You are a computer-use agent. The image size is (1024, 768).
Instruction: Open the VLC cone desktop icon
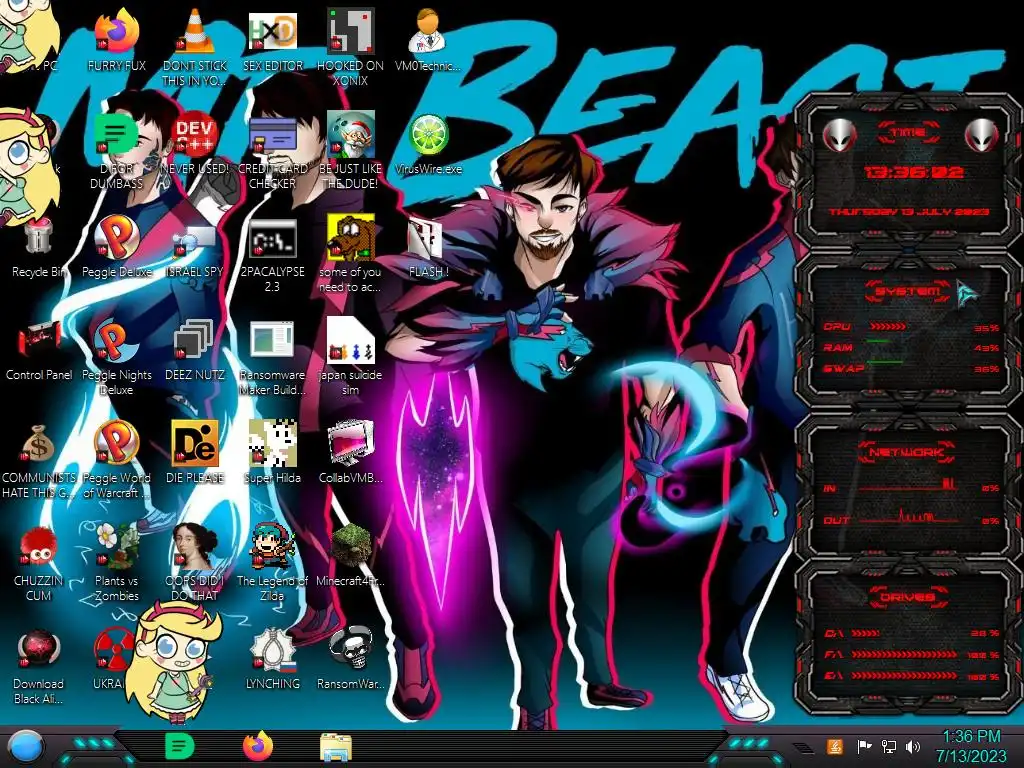(194, 31)
